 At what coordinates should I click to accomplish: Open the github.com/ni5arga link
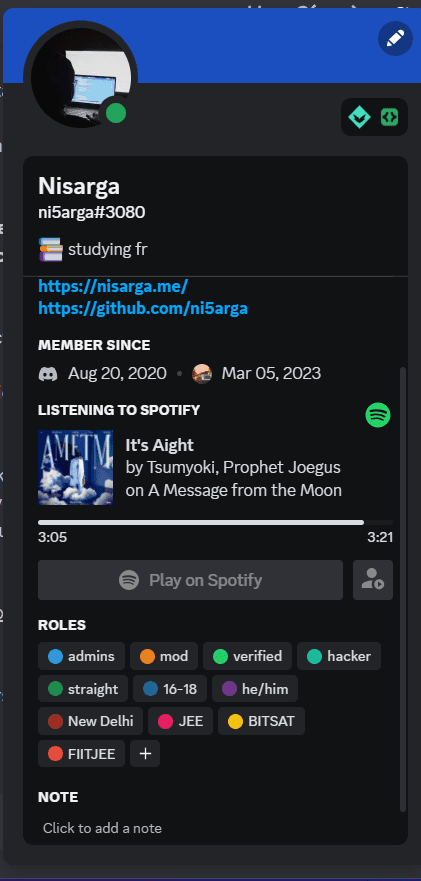pos(143,308)
